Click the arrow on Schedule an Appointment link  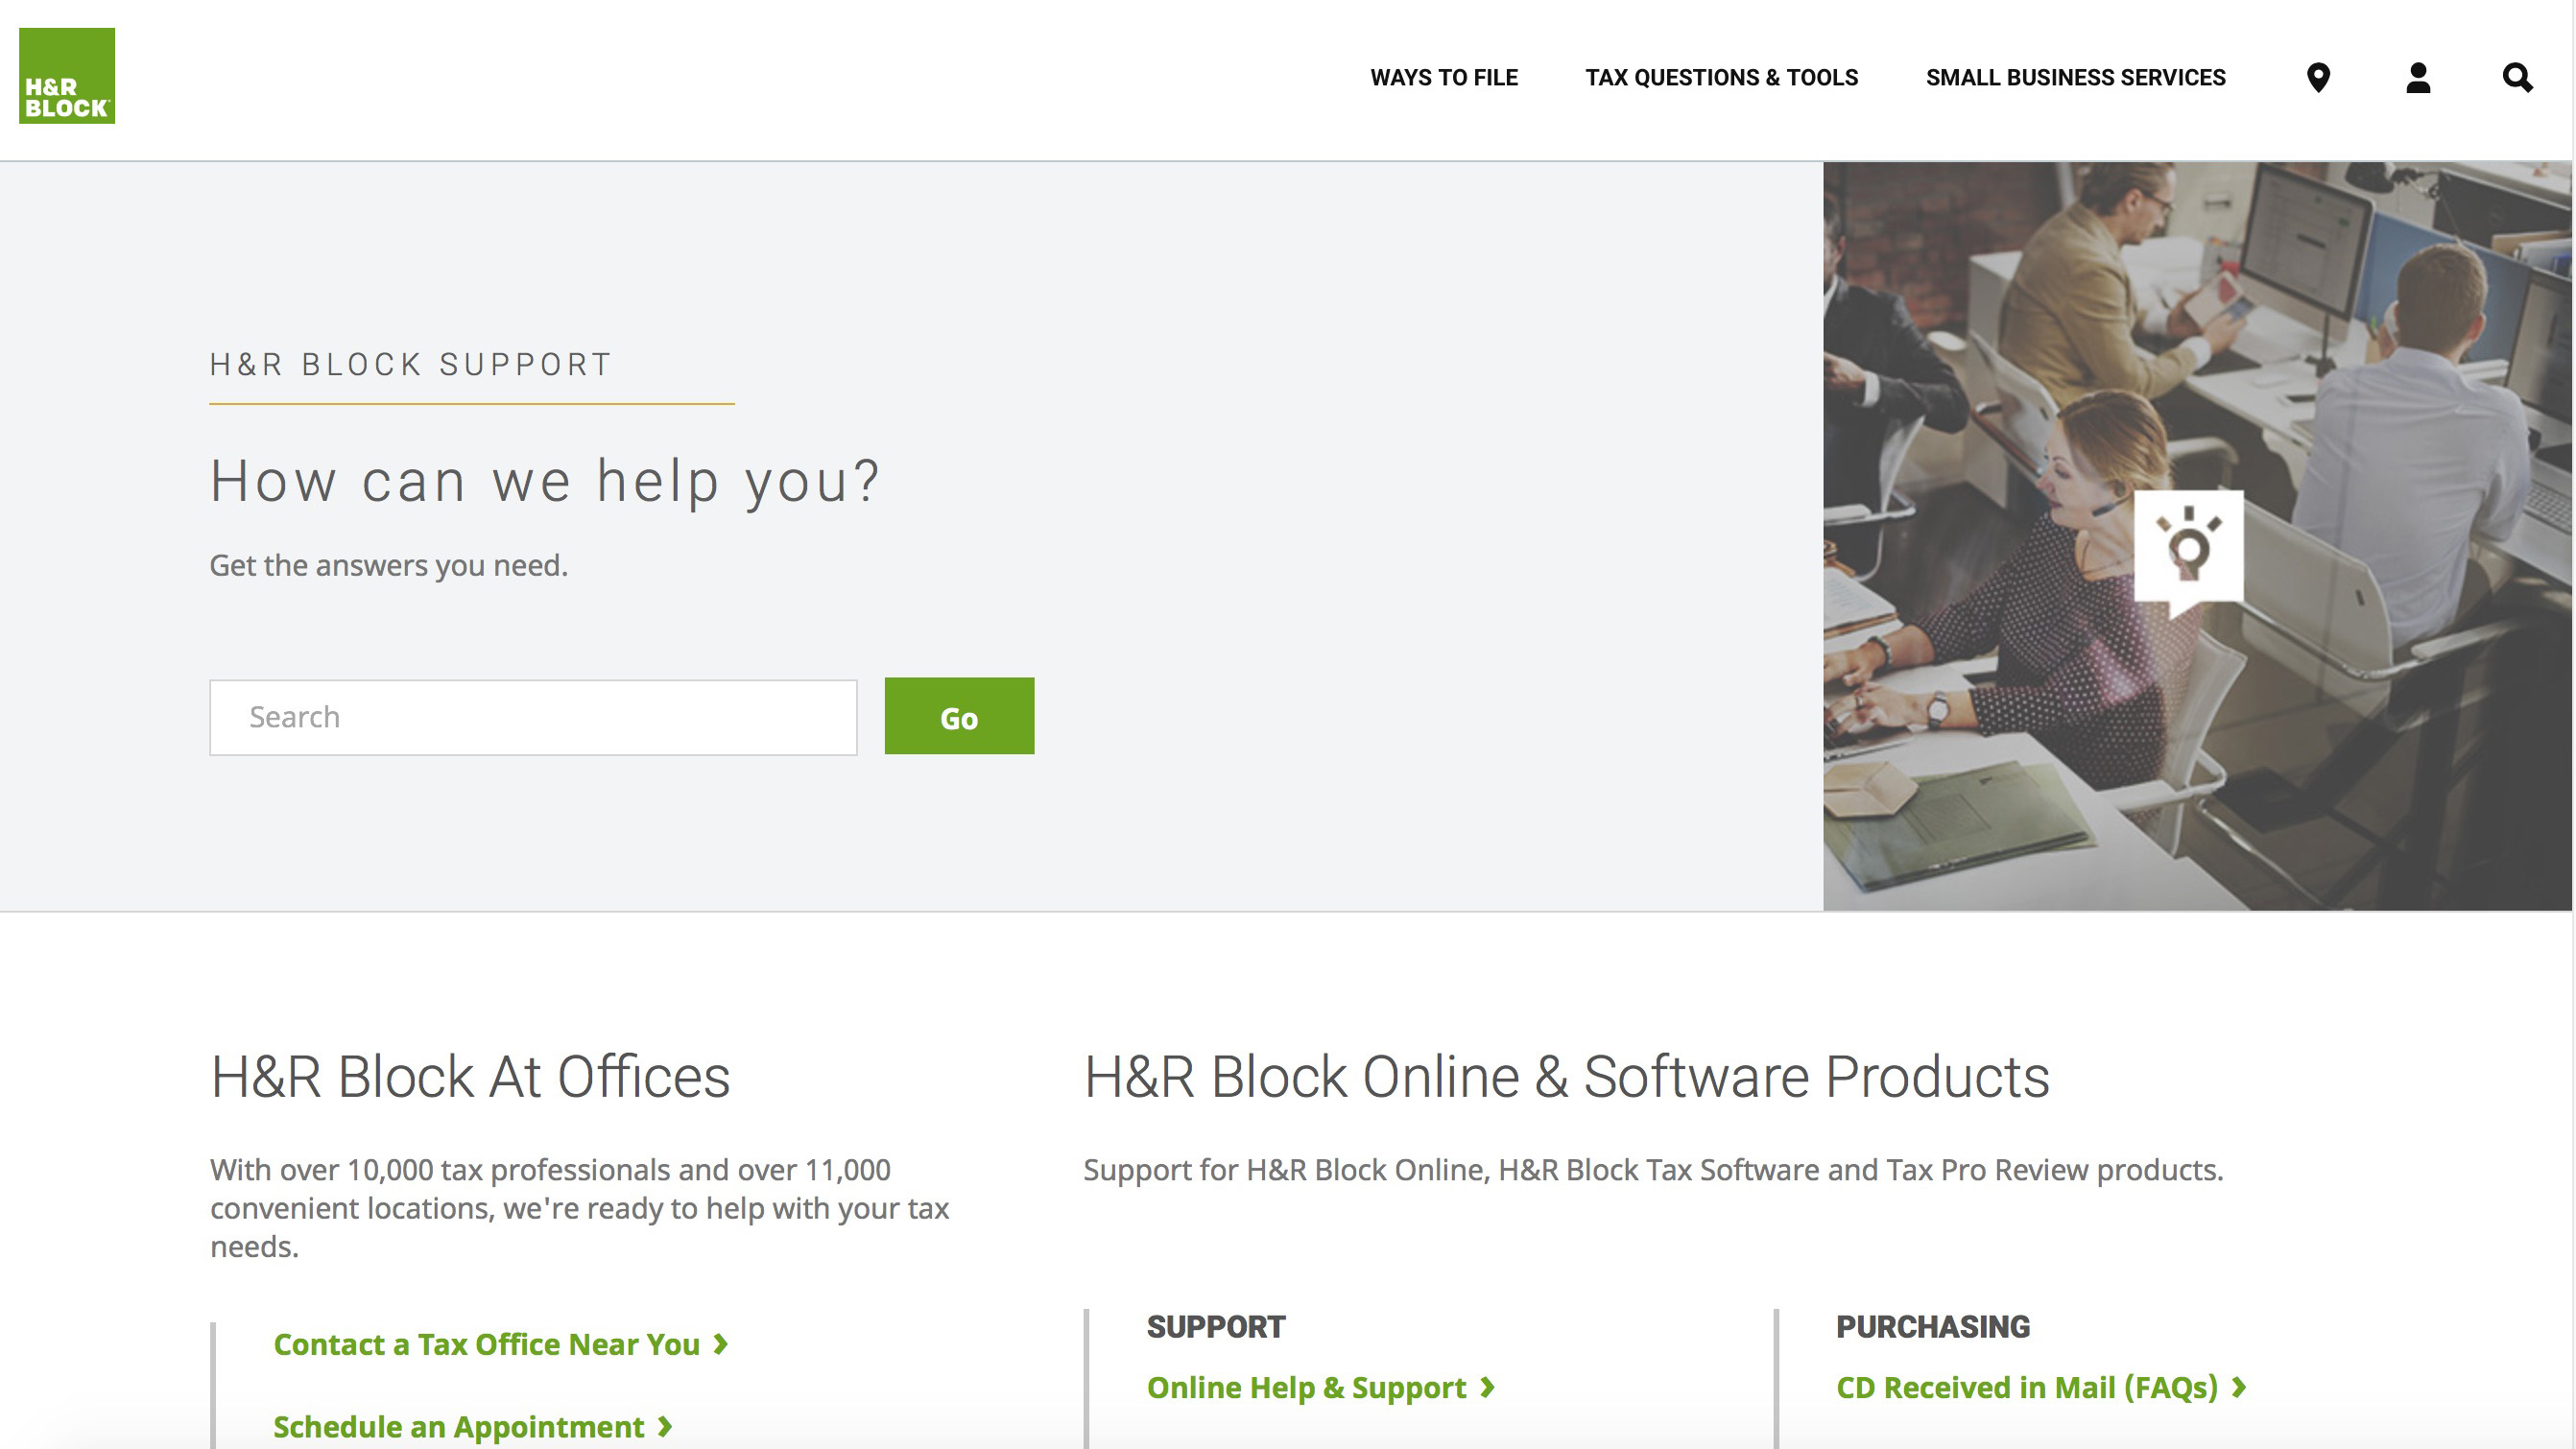click(x=669, y=1426)
